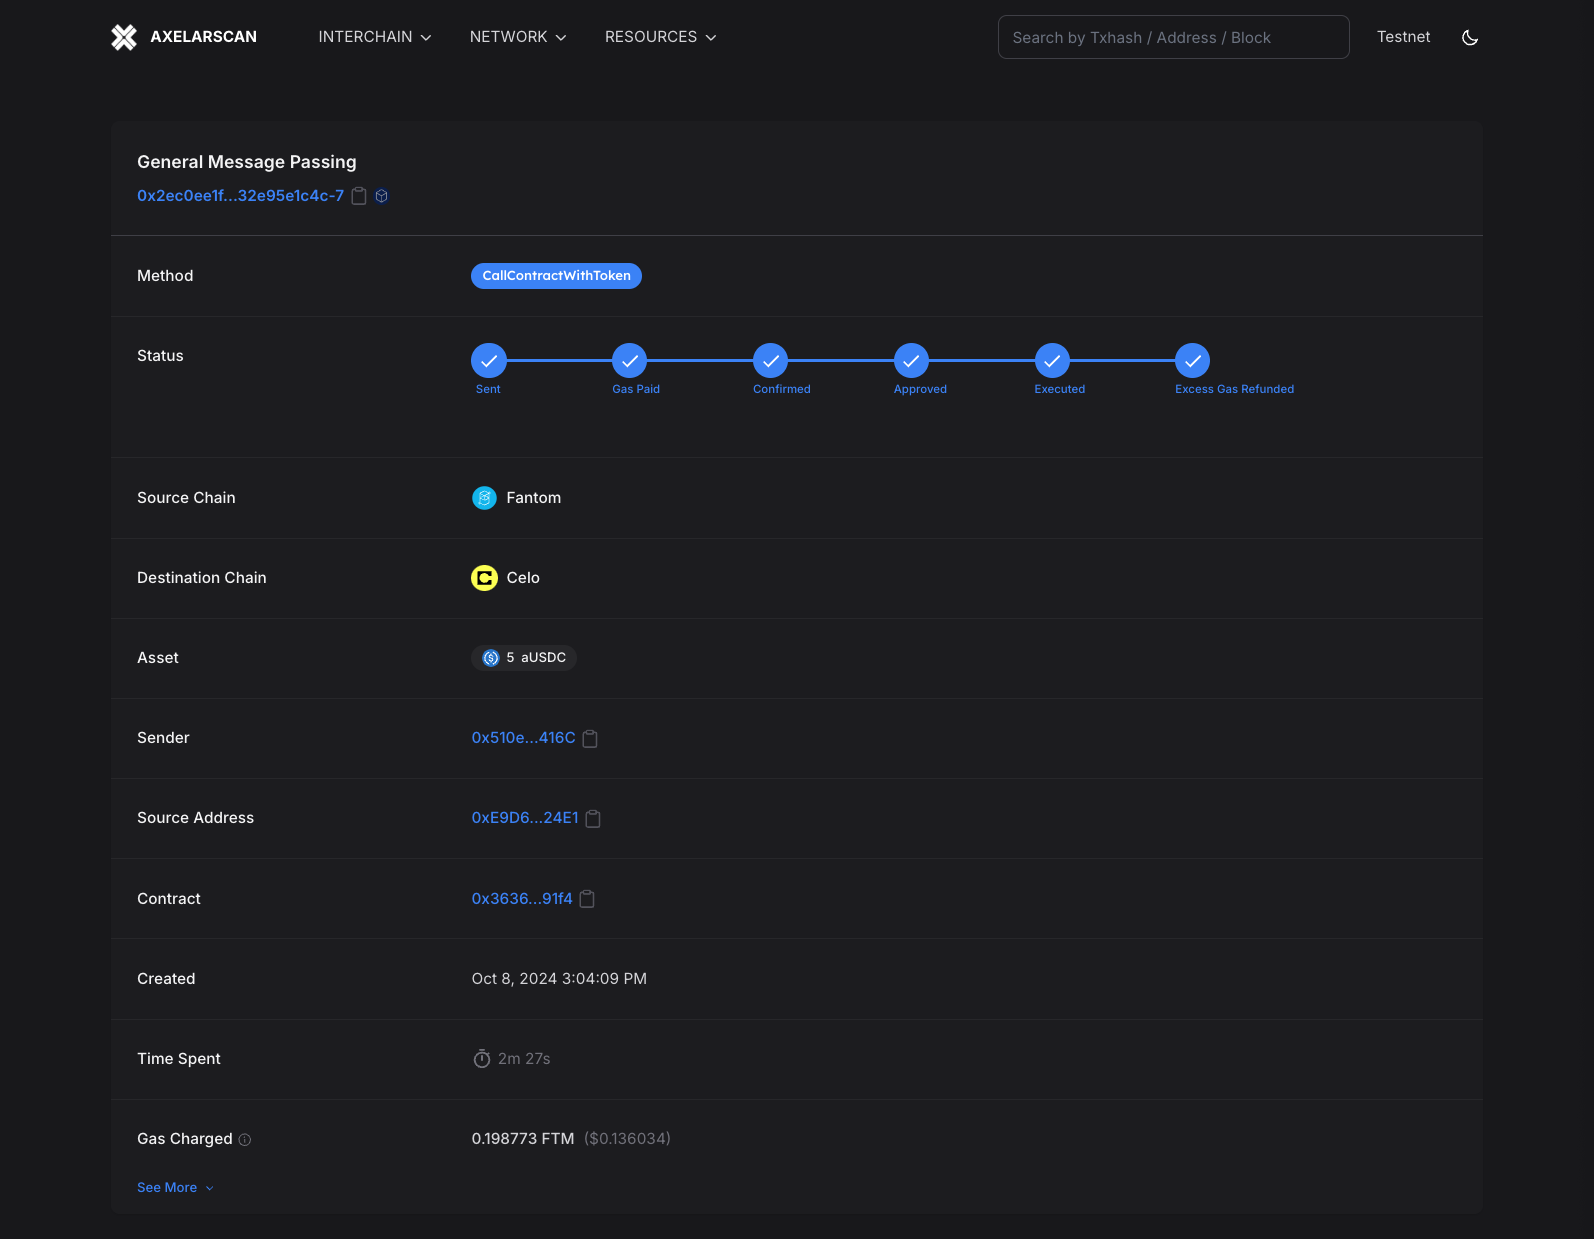Image resolution: width=1594 pixels, height=1239 pixels.
Task: Click the Executed status checkmark
Action: [1052, 361]
